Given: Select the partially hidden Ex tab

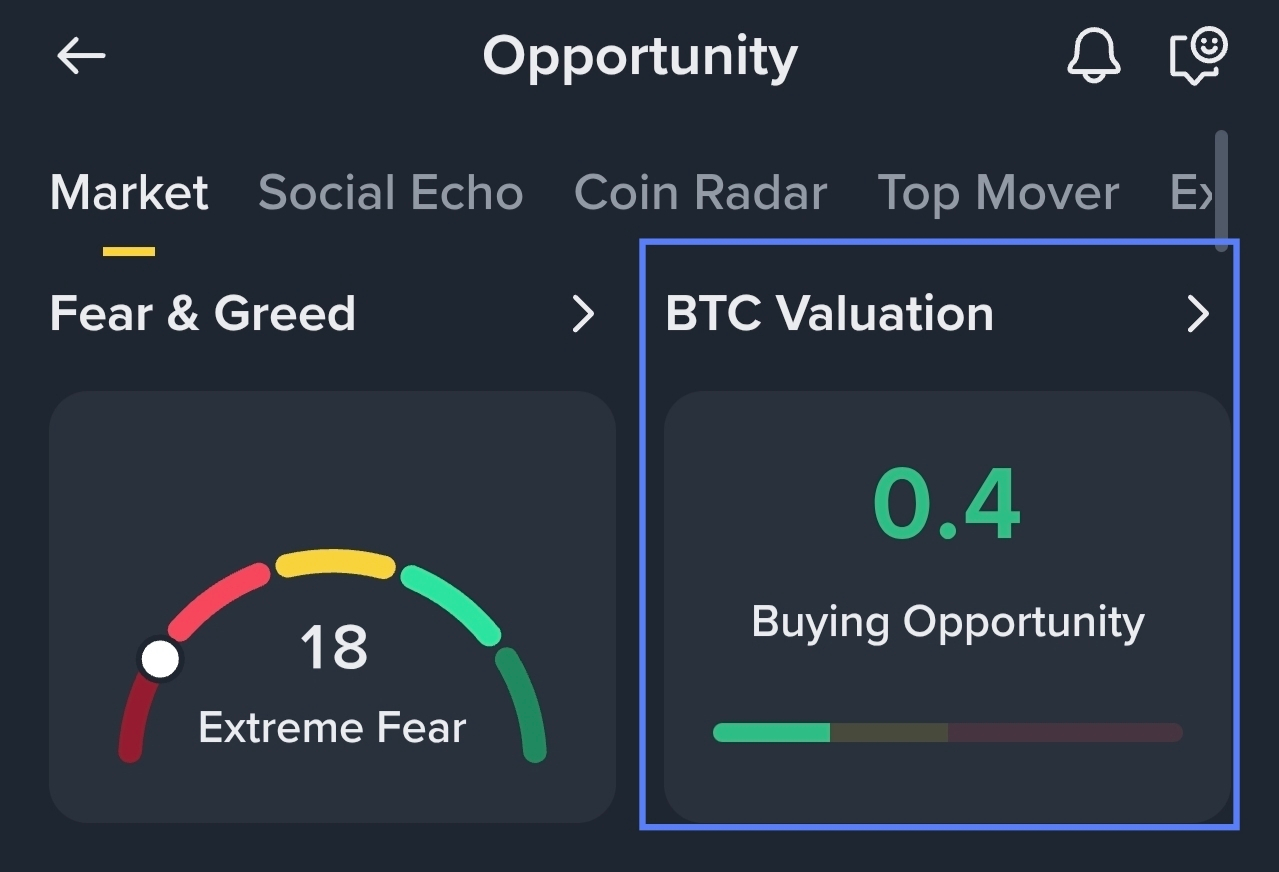Looking at the screenshot, I should 1192,192.
